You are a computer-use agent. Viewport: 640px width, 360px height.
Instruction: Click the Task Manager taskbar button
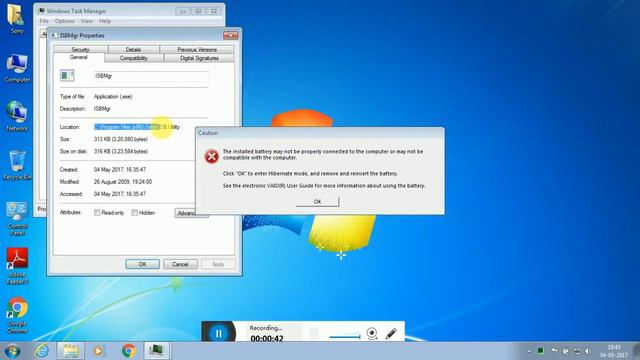coord(156,351)
